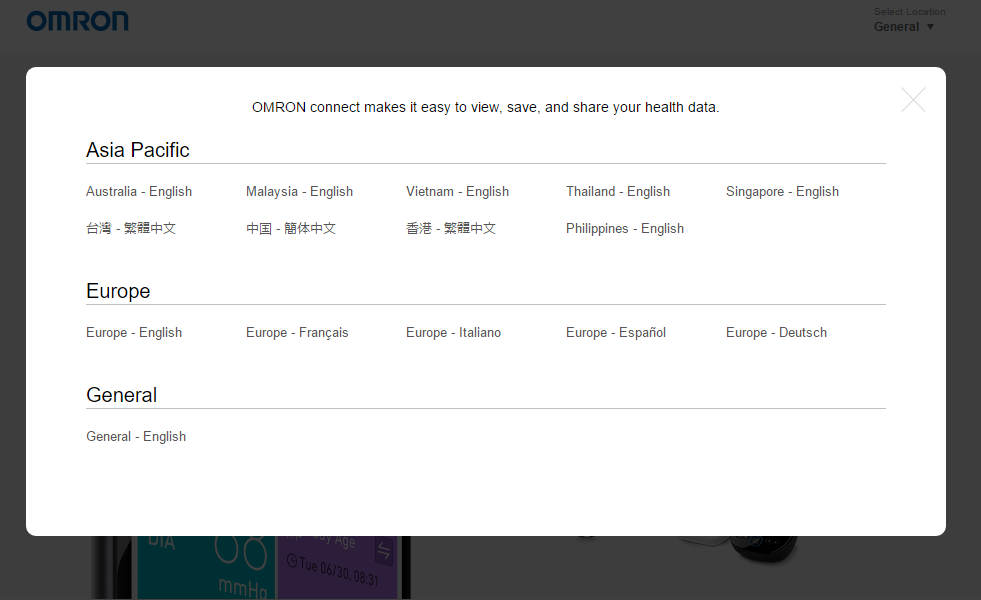Image resolution: width=981 pixels, height=600 pixels.
Task: Pick Europe - Español
Action: tap(616, 332)
